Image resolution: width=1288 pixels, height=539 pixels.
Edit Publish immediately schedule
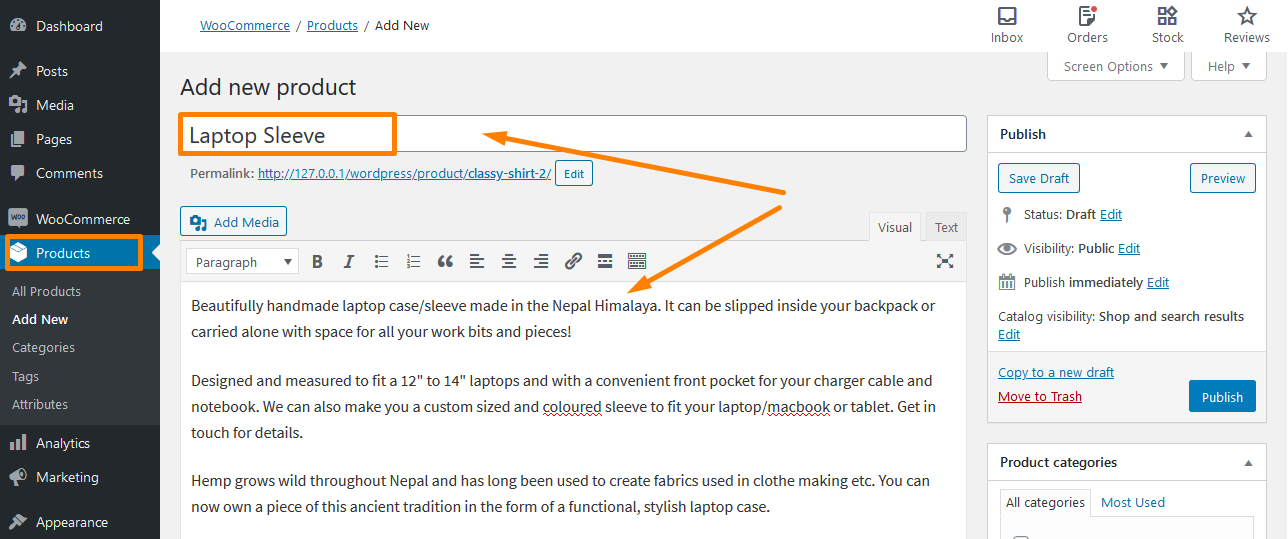click(x=1158, y=282)
